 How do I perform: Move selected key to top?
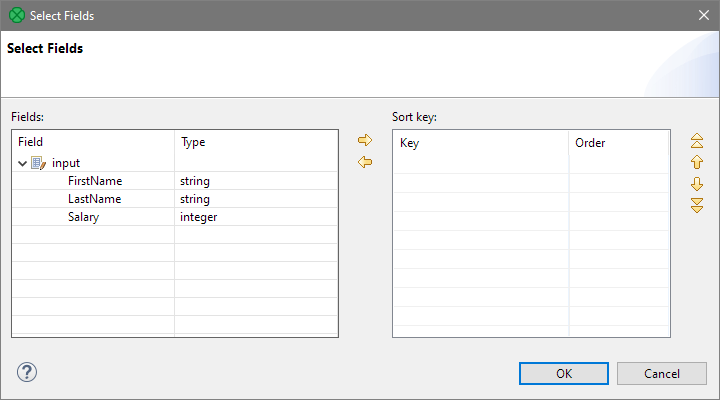point(697,141)
